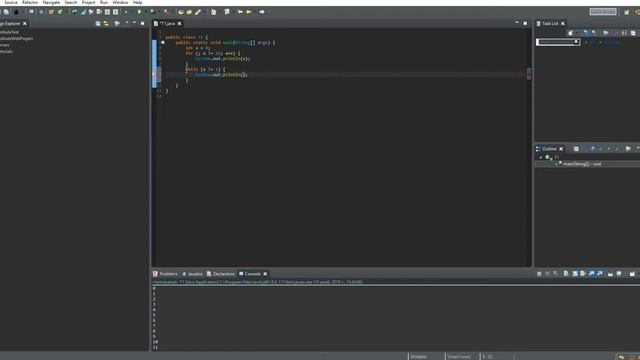Open the Help menu
The height and width of the screenshot is (360, 640).
coord(137,2)
